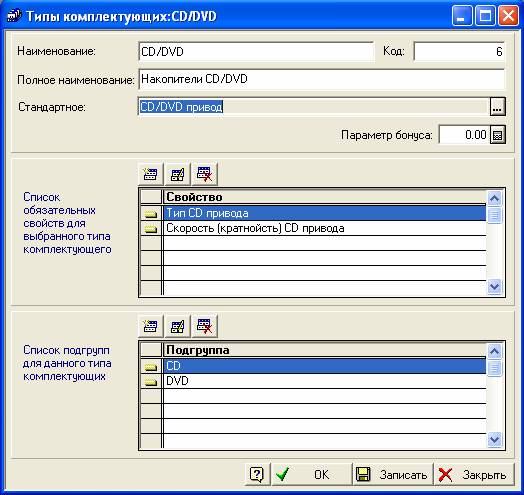
Task: Click the 'Свойство' column header
Action: (324, 197)
